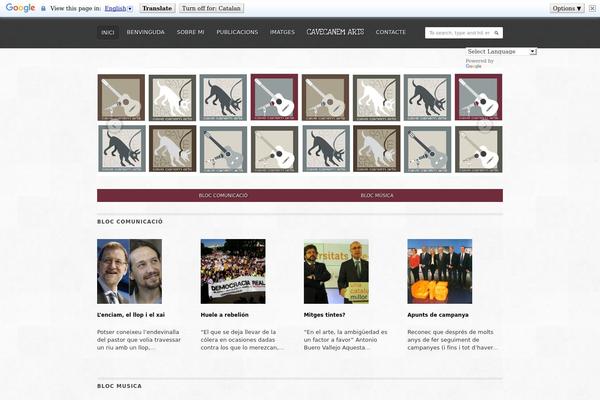Open Democracia Real protest thumbnail
This screenshot has height=400, width=600.
[233, 271]
